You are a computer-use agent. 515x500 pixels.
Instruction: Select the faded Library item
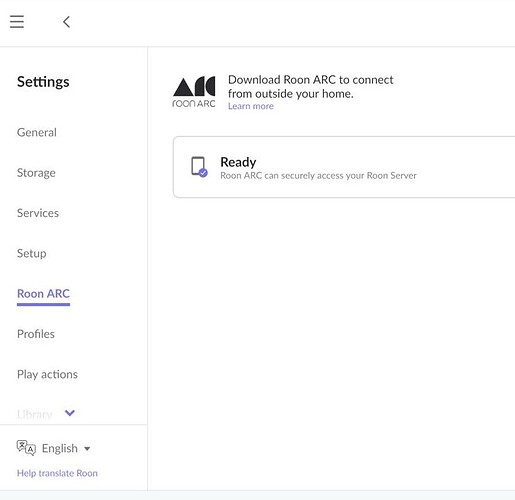[x=35, y=414]
